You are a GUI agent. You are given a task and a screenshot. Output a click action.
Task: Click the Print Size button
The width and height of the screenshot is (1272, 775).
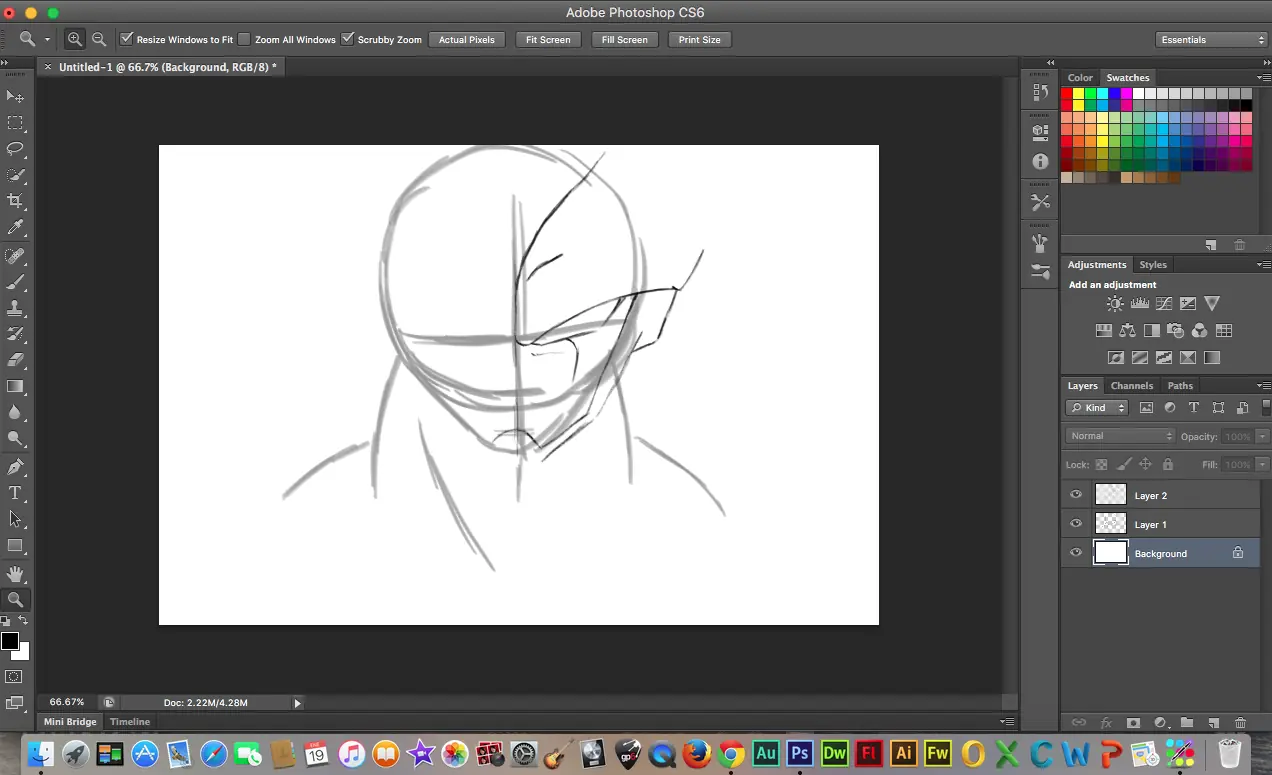699,39
